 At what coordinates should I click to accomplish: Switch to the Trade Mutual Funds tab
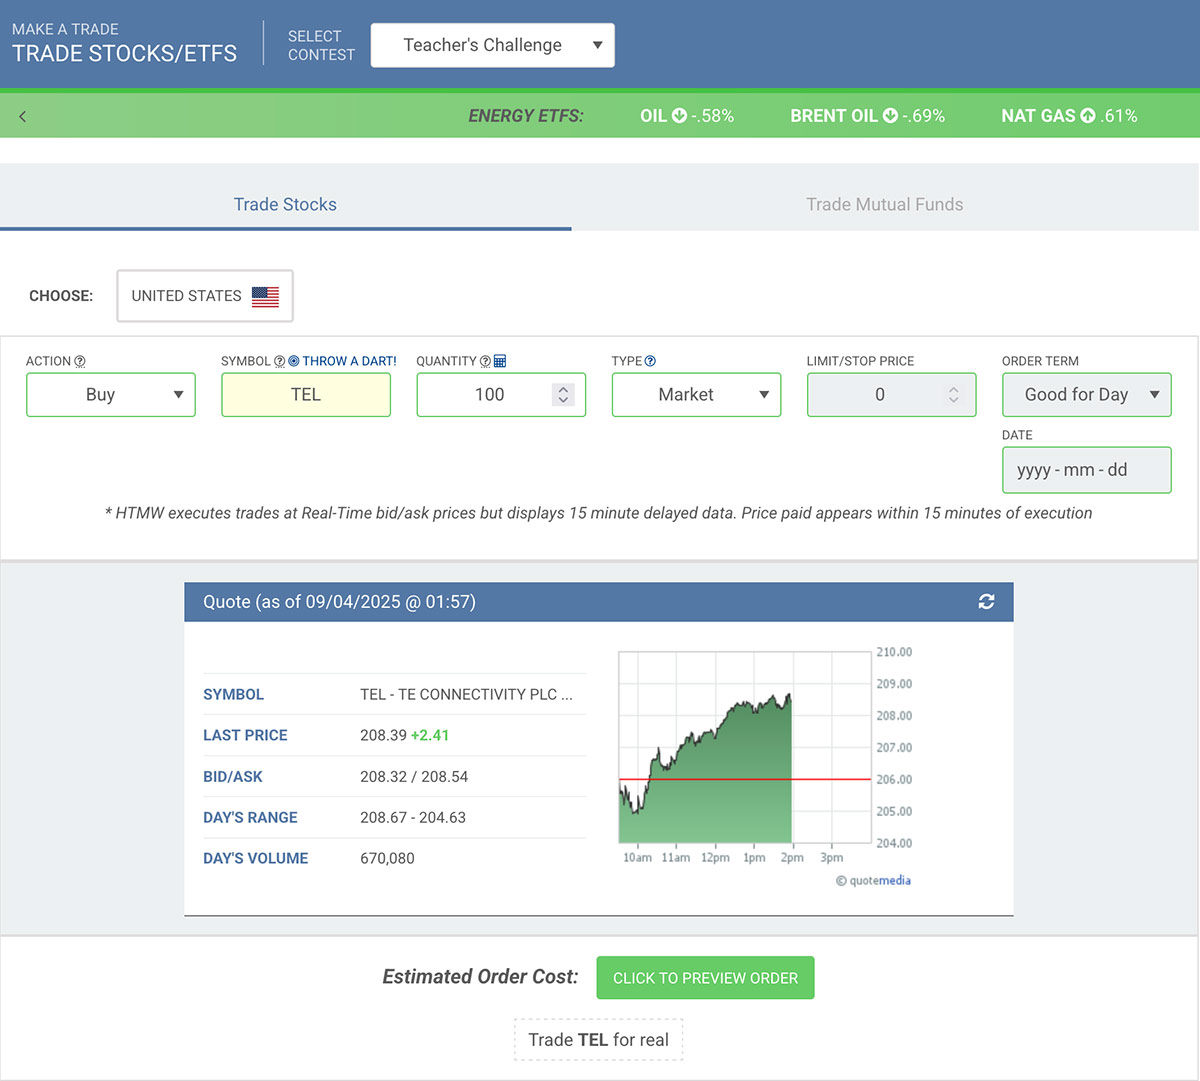click(x=884, y=204)
